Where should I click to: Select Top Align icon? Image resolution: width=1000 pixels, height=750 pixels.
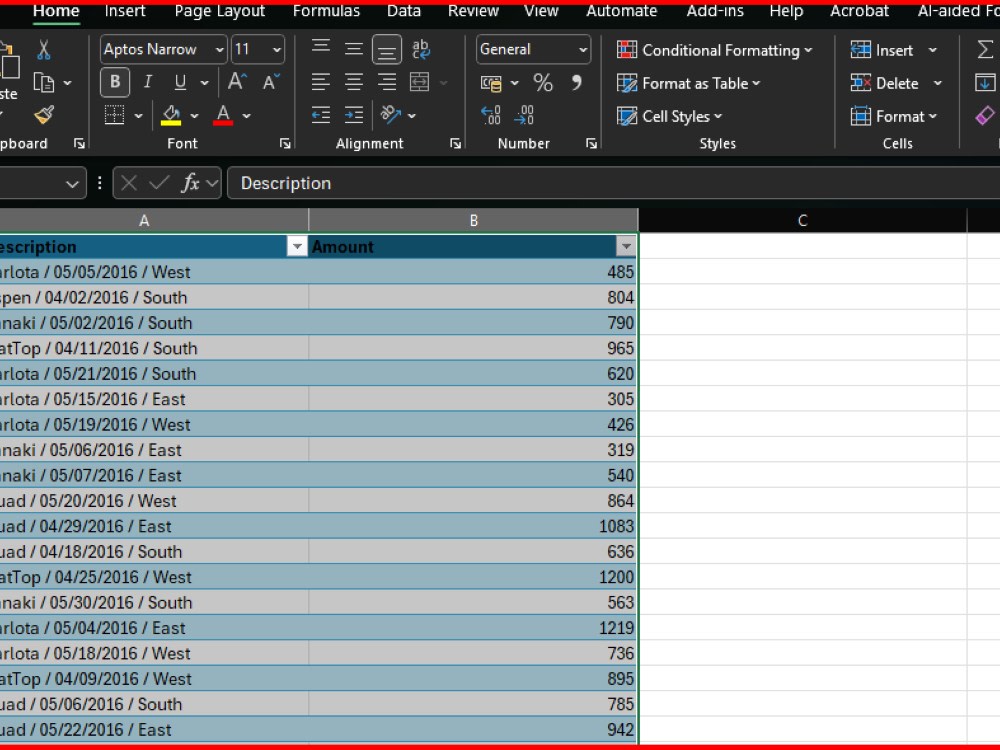pos(321,49)
